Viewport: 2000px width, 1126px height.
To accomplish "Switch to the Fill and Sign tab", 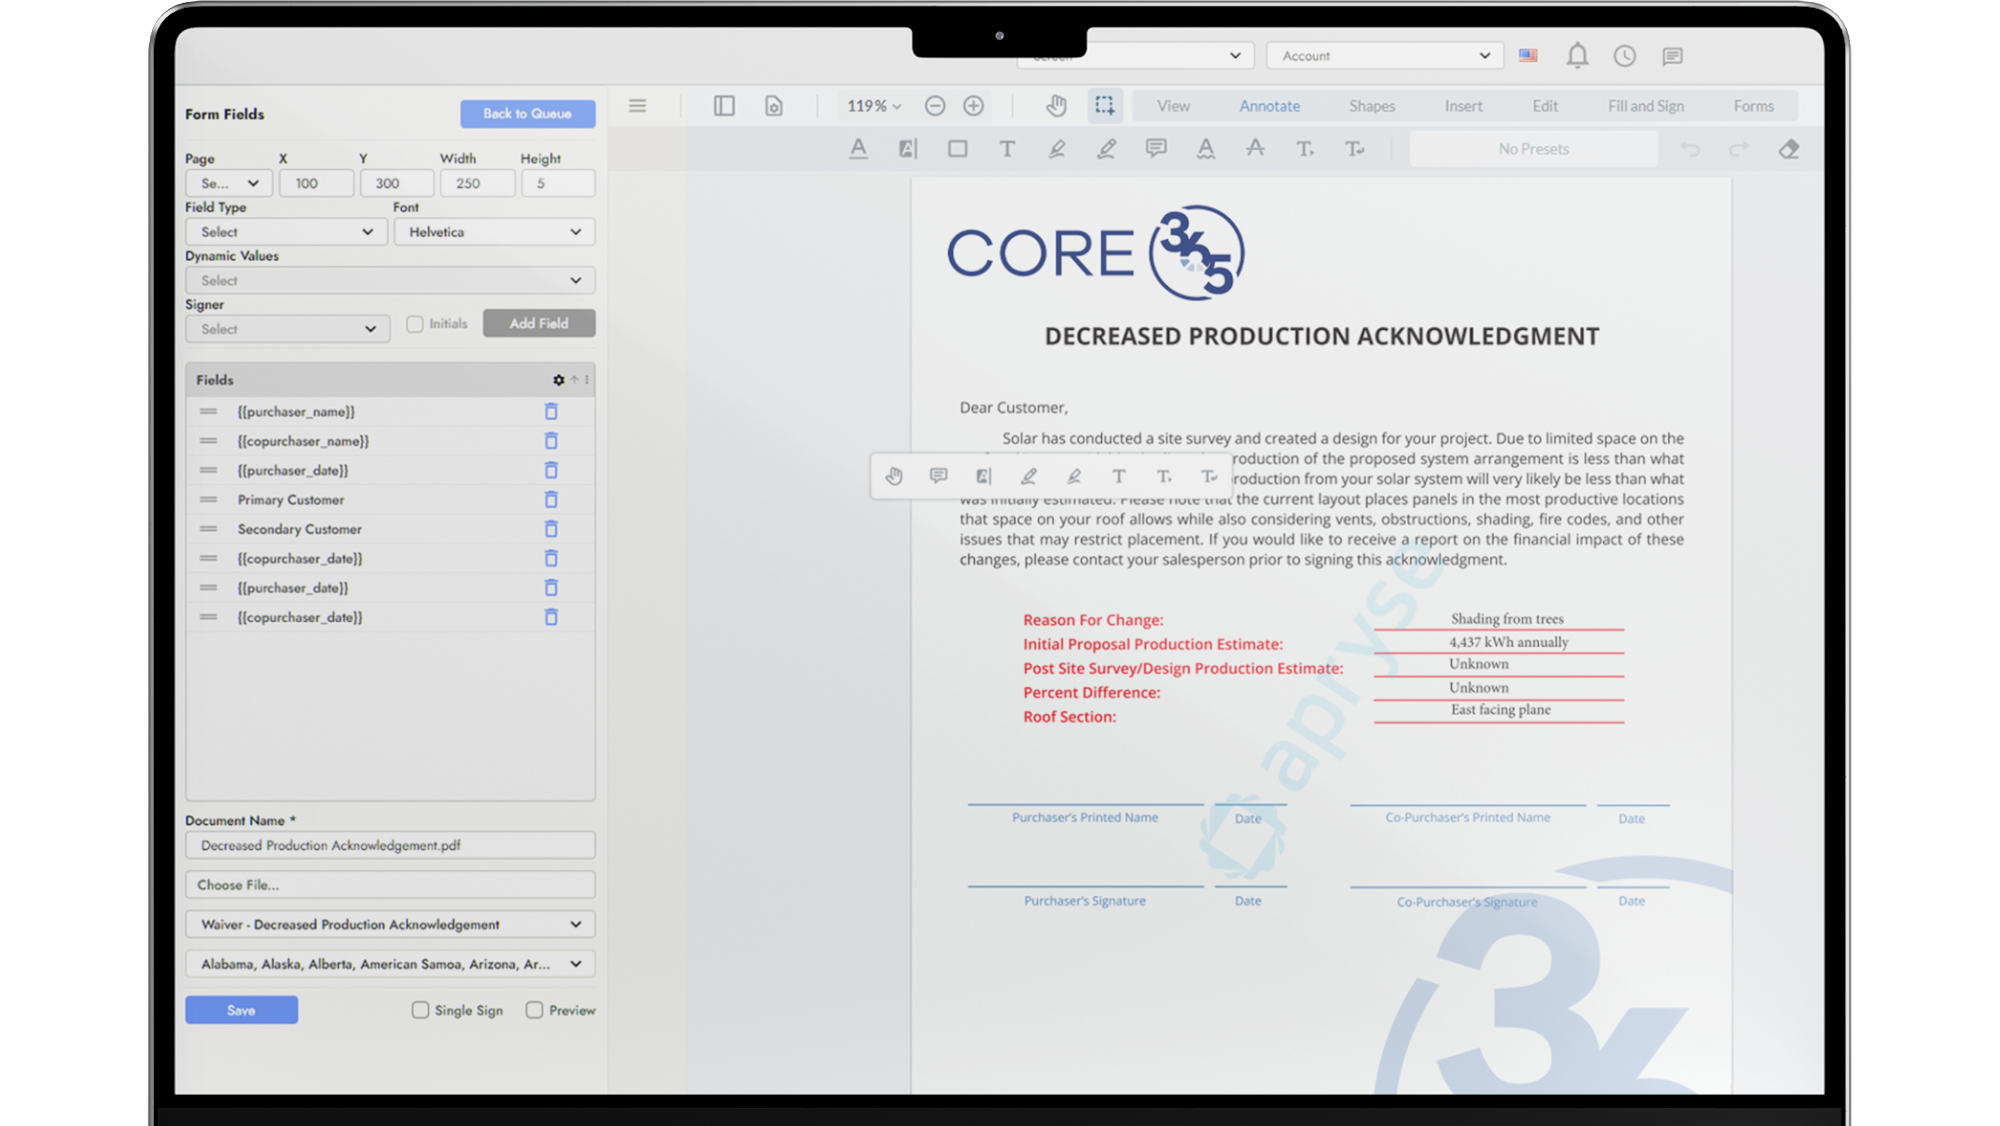I will 1645,106.
